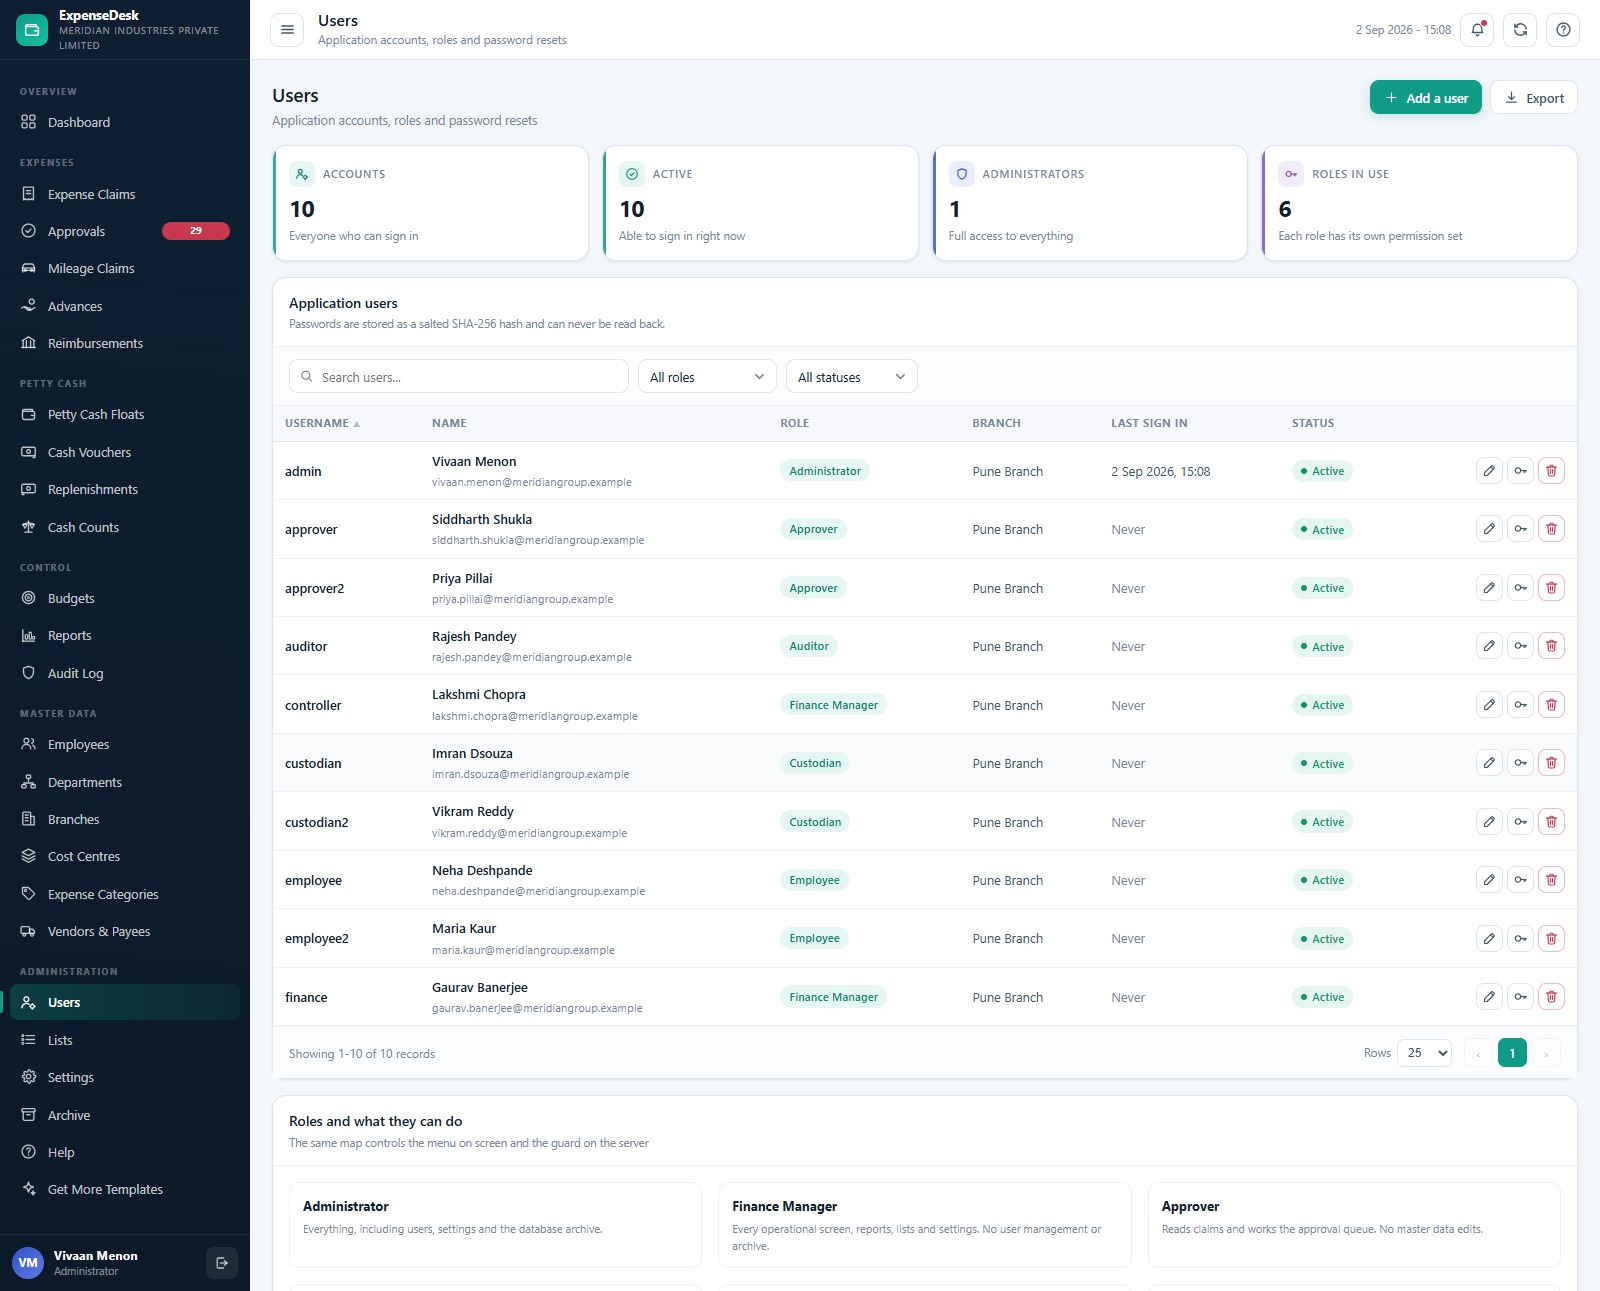The width and height of the screenshot is (1600, 1291).
Task: Click the refresh icon in header
Action: (1520, 30)
